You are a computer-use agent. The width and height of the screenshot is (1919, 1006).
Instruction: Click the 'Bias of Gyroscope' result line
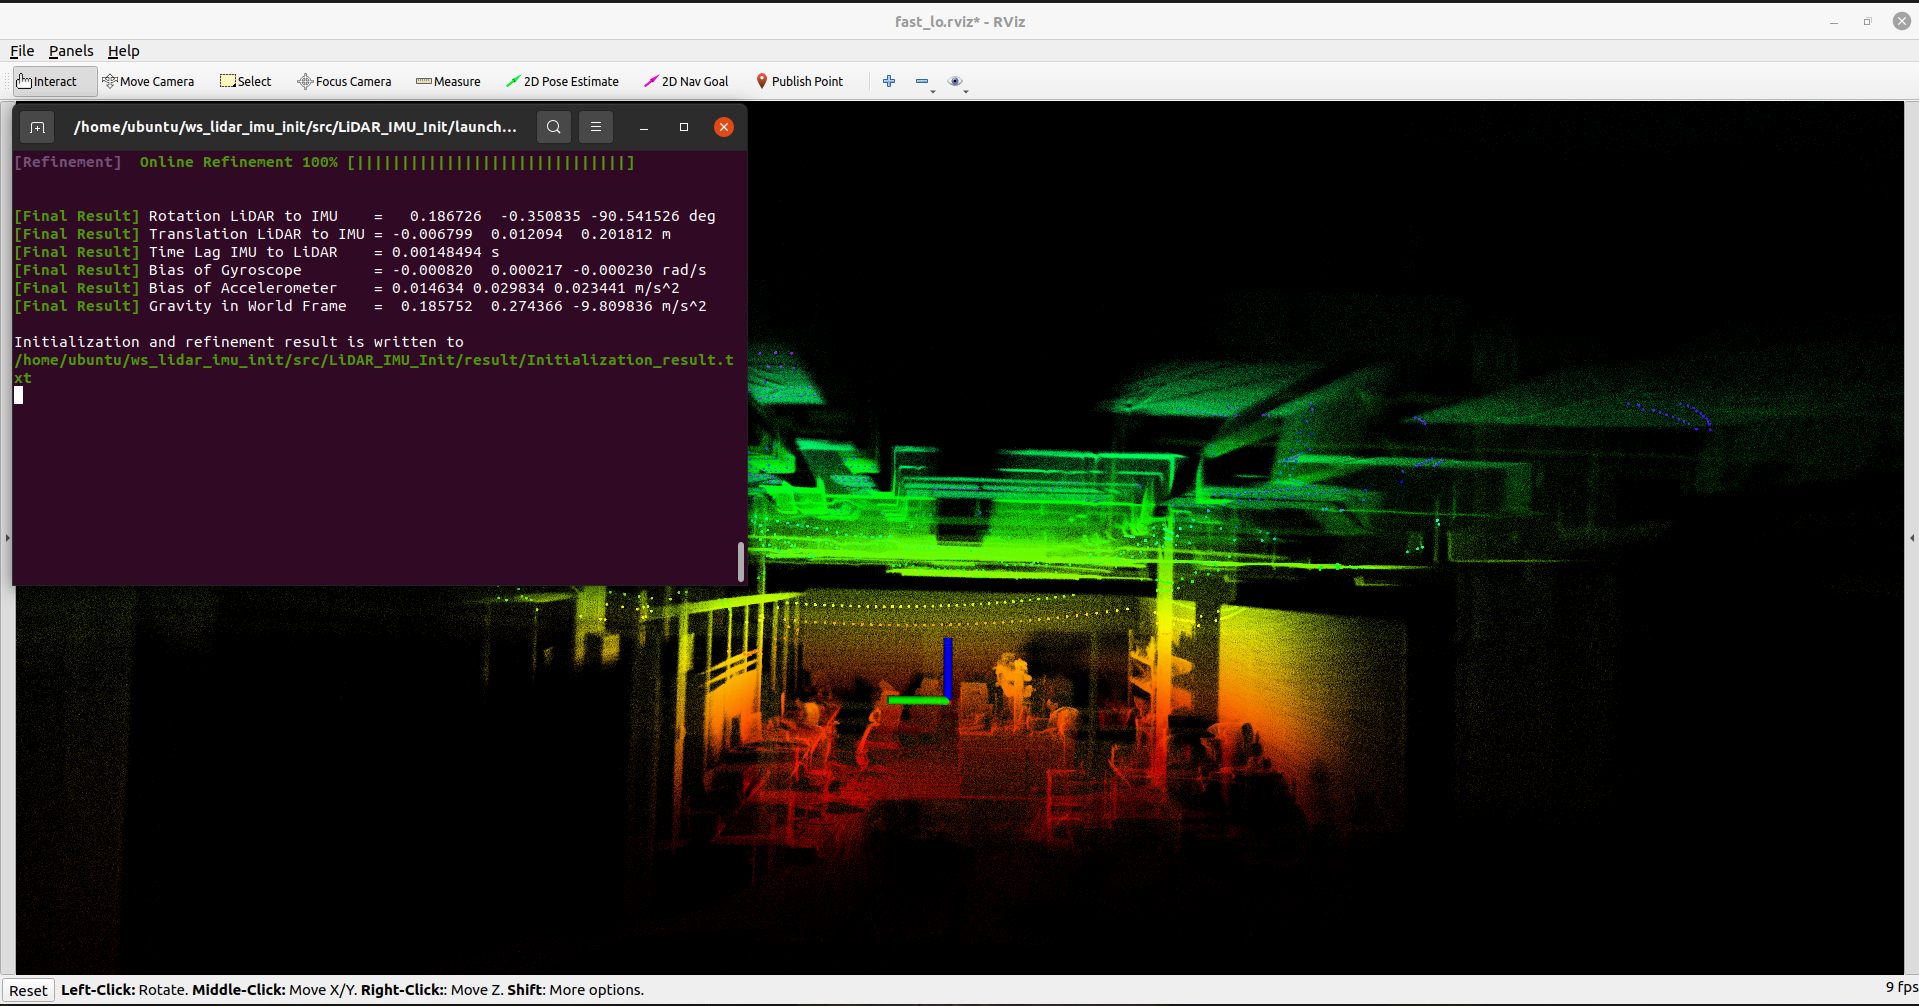click(x=360, y=270)
